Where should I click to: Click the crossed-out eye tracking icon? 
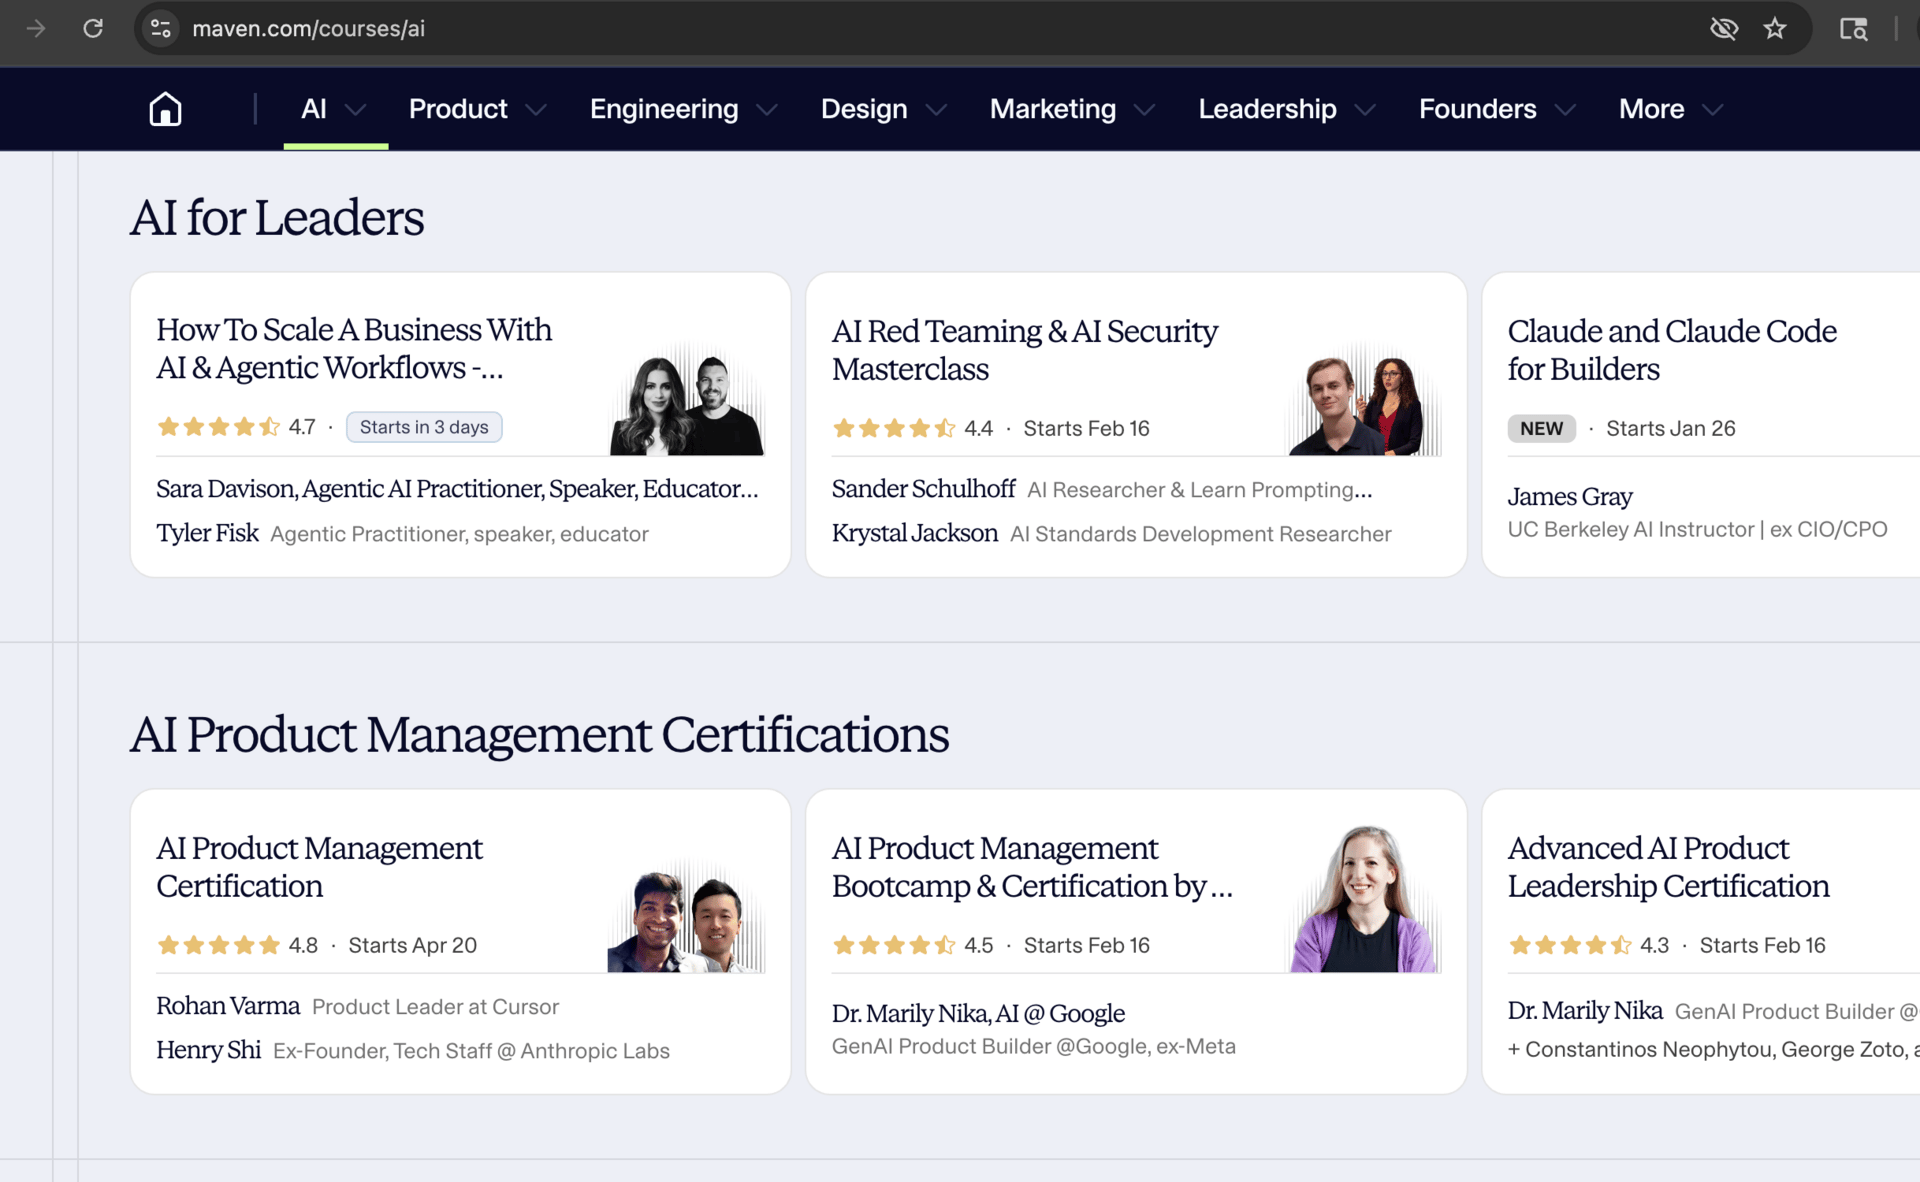1723,28
